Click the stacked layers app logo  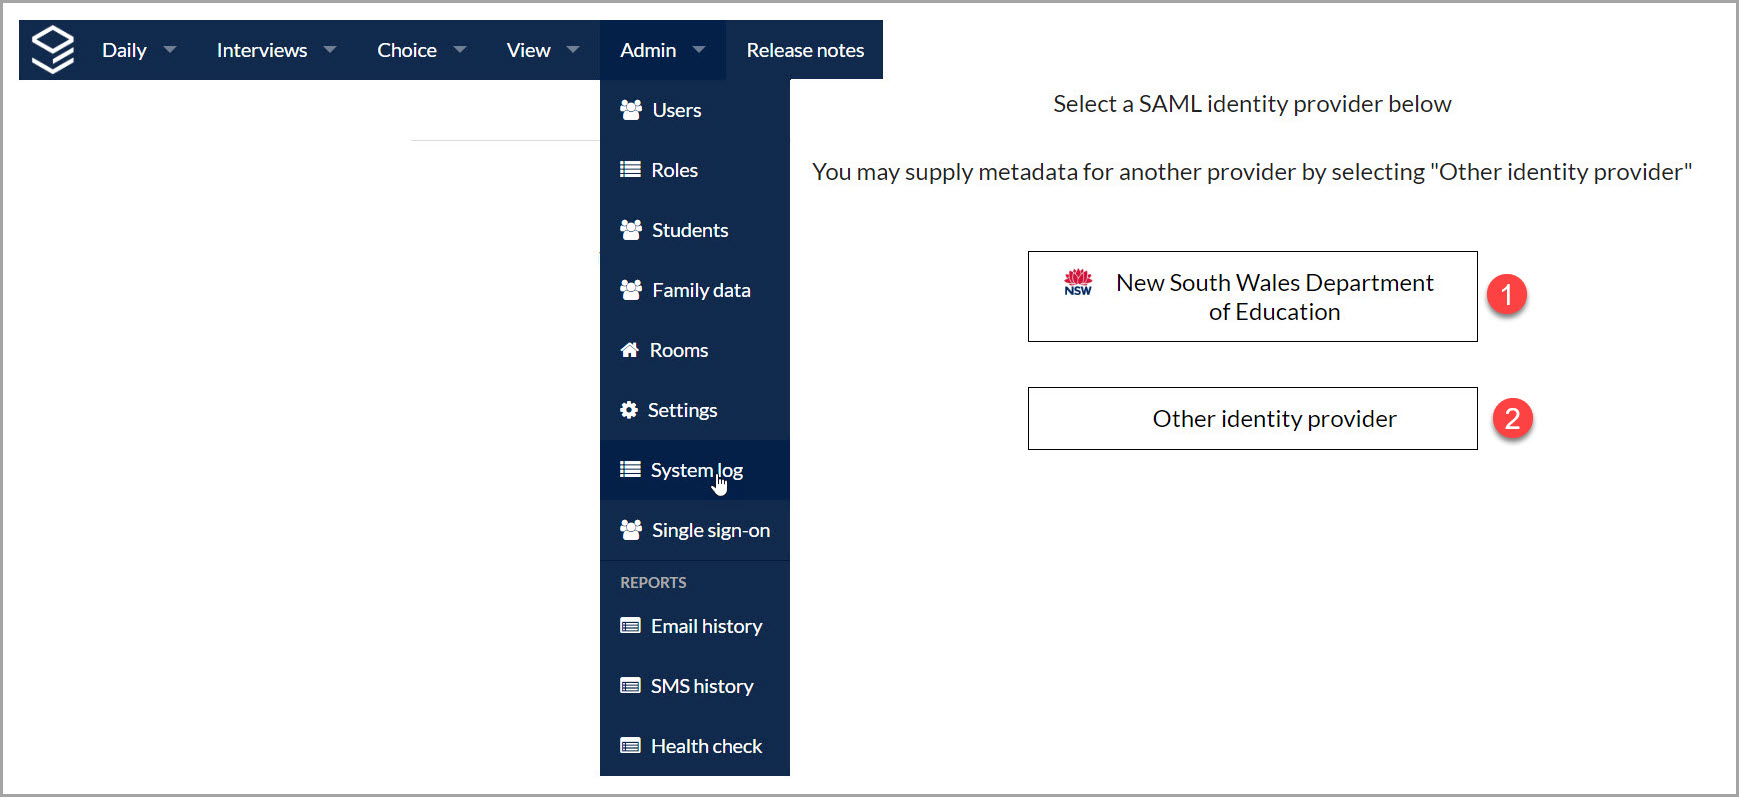[x=53, y=50]
